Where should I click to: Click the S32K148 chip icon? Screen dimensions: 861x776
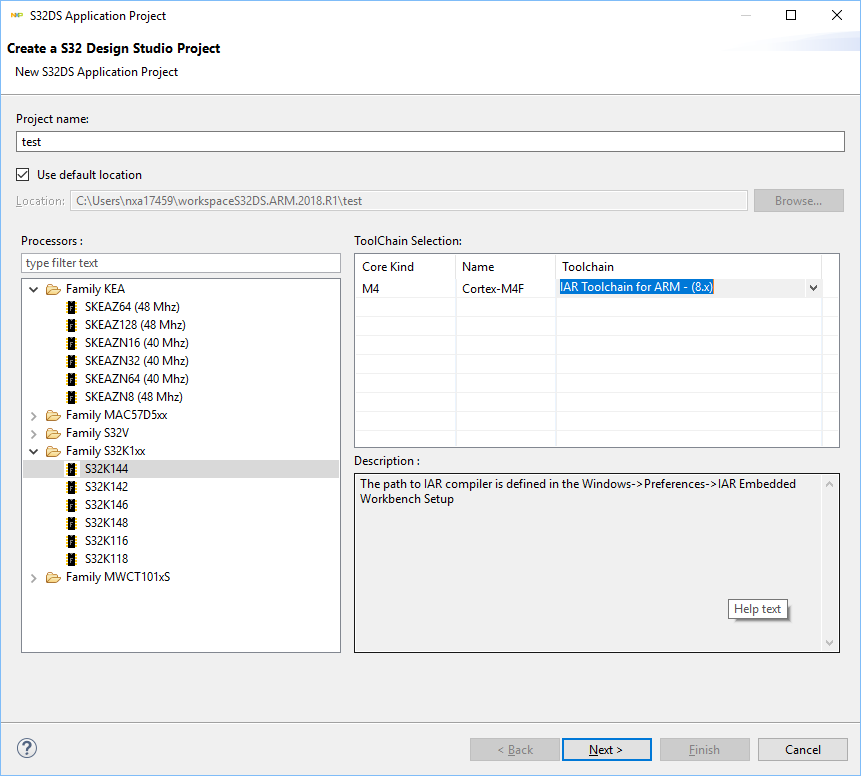(71, 523)
